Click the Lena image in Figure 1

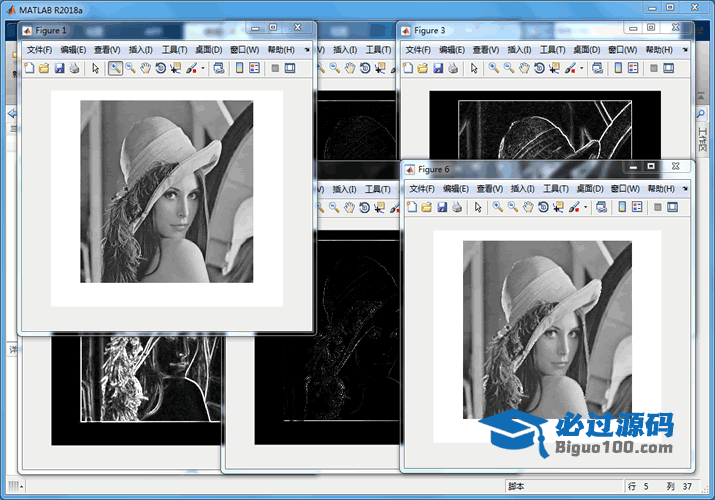pos(167,191)
